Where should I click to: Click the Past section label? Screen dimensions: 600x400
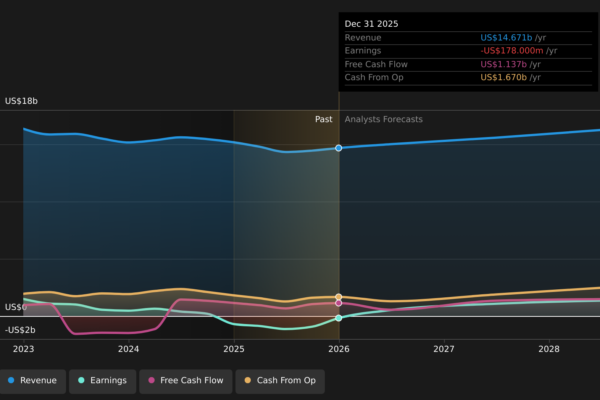(323, 119)
